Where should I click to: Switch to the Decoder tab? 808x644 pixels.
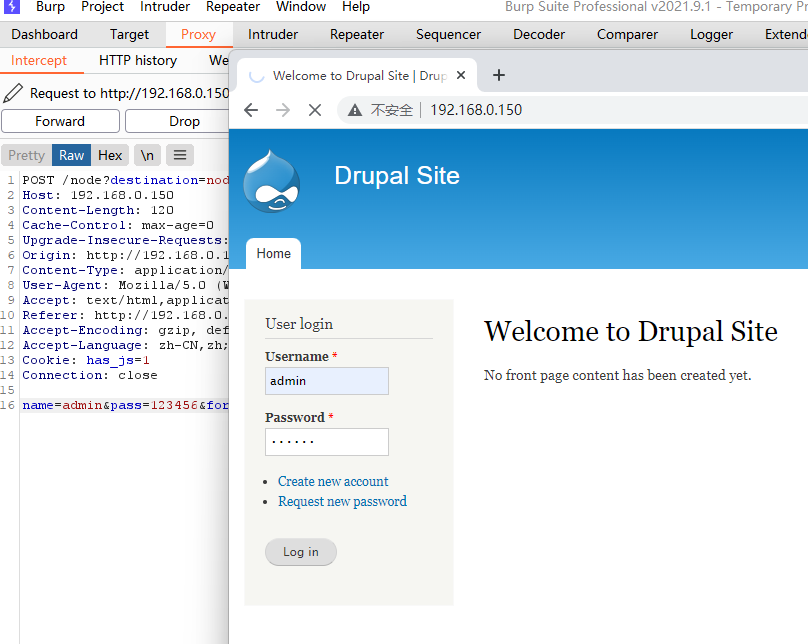539,35
